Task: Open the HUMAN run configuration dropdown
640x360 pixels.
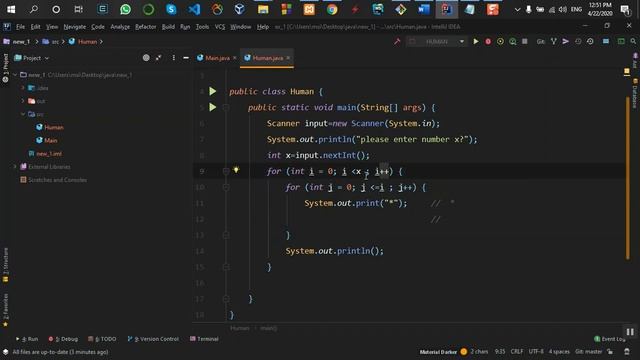Action: [436, 42]
